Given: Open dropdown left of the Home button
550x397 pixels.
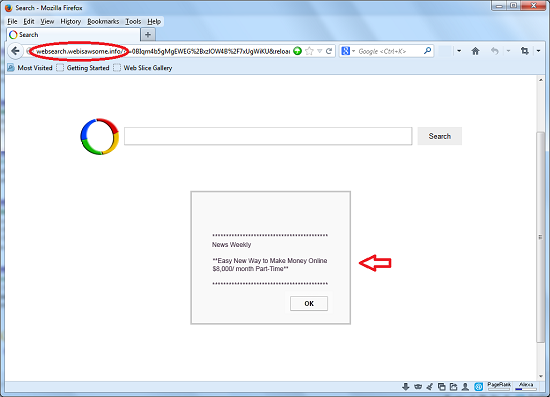Looking at the screenshot, I should pyautogui.click(x=459, y=51).
